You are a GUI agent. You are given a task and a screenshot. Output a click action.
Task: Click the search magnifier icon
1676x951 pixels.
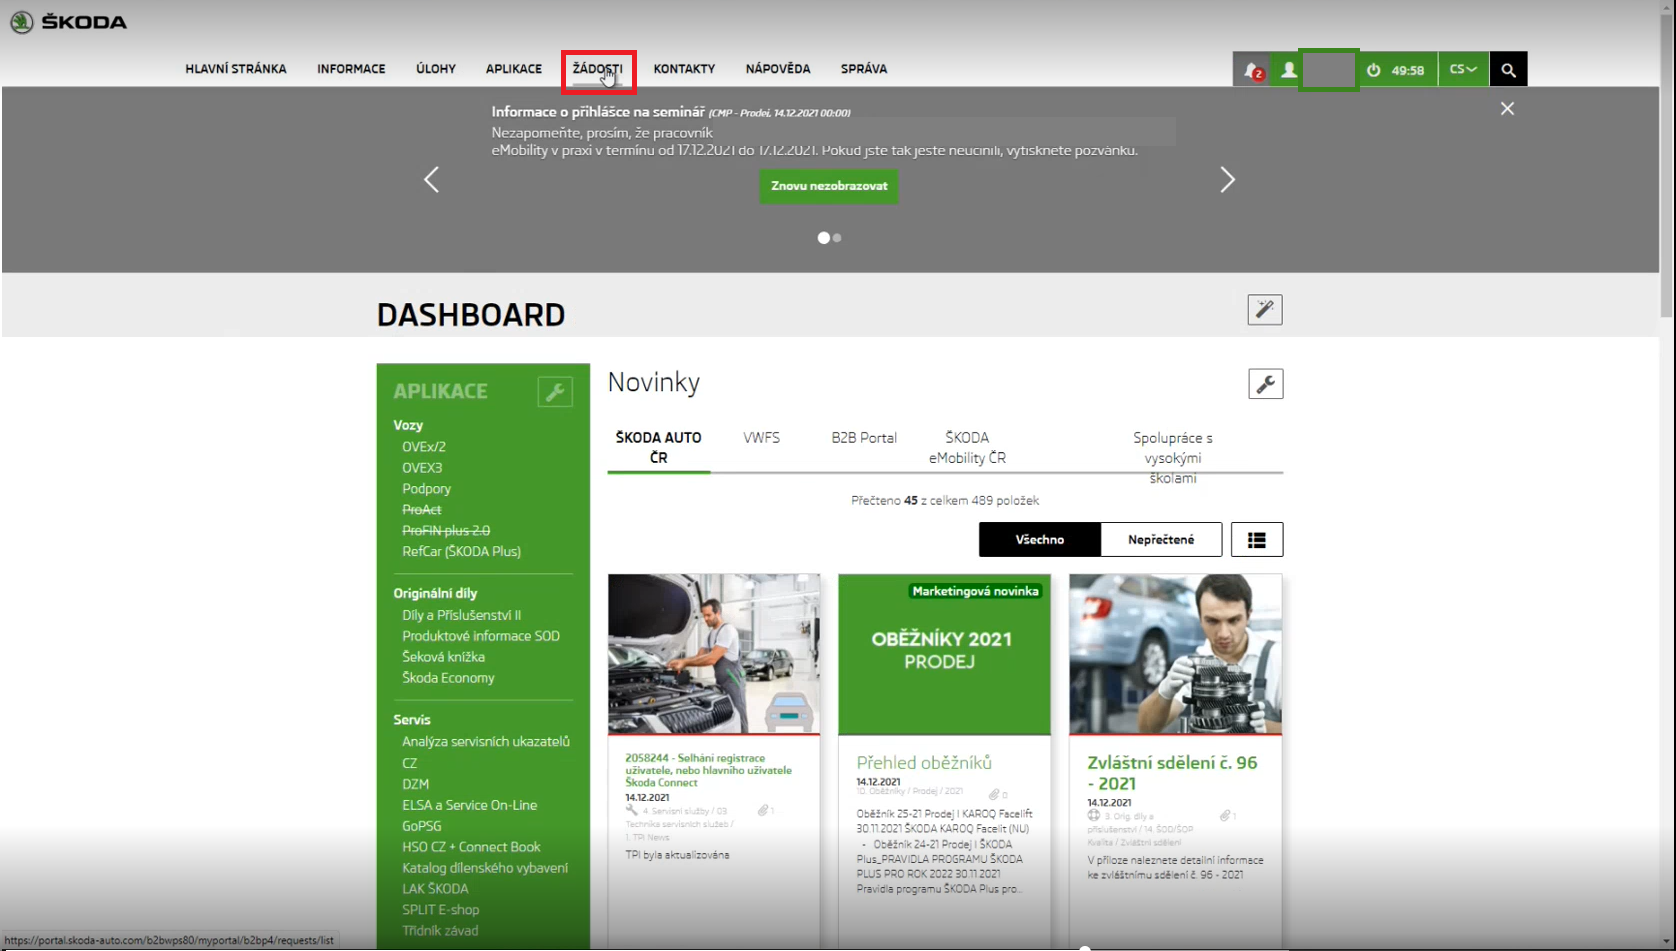pos(1508,70)
